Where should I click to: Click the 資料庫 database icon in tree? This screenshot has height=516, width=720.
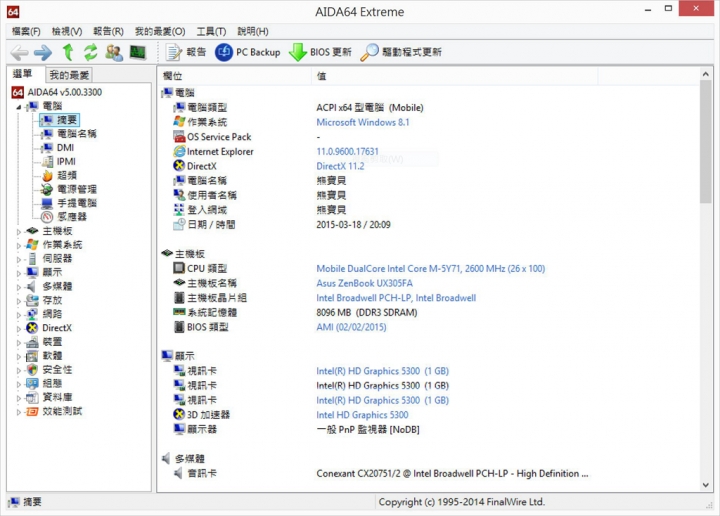coord(32,398)
